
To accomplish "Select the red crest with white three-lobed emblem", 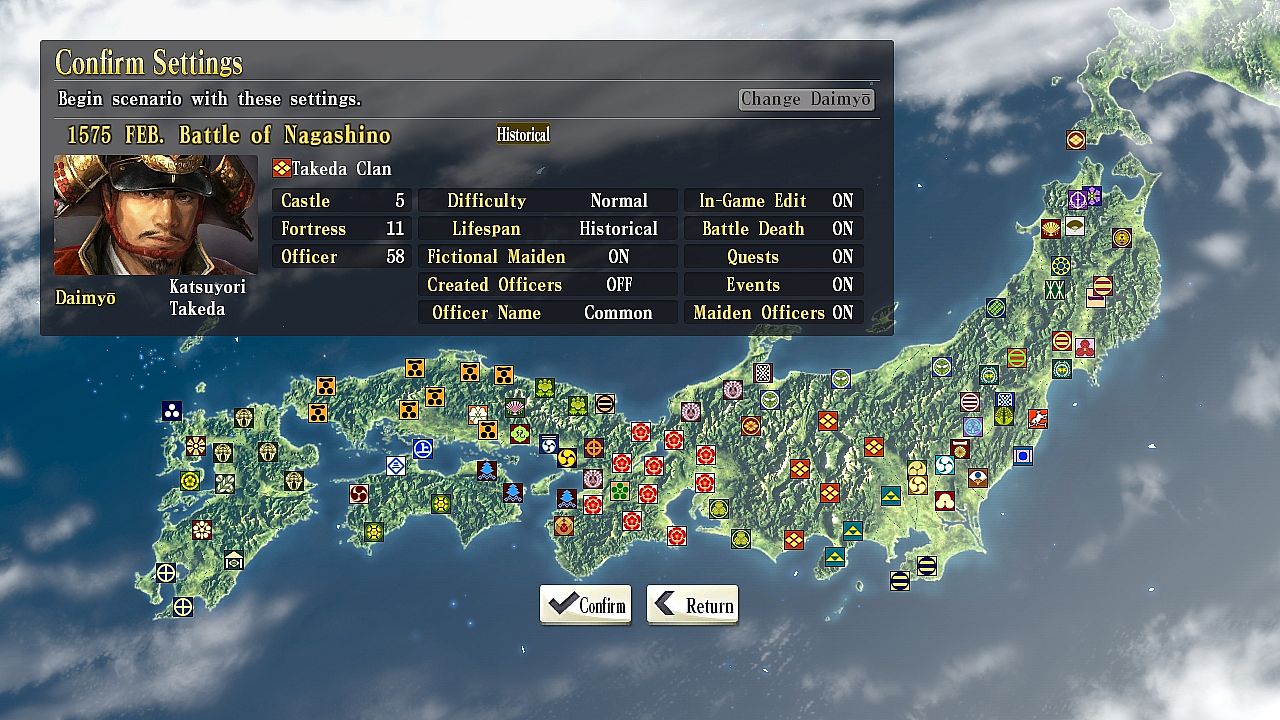I will click(944, 501).
